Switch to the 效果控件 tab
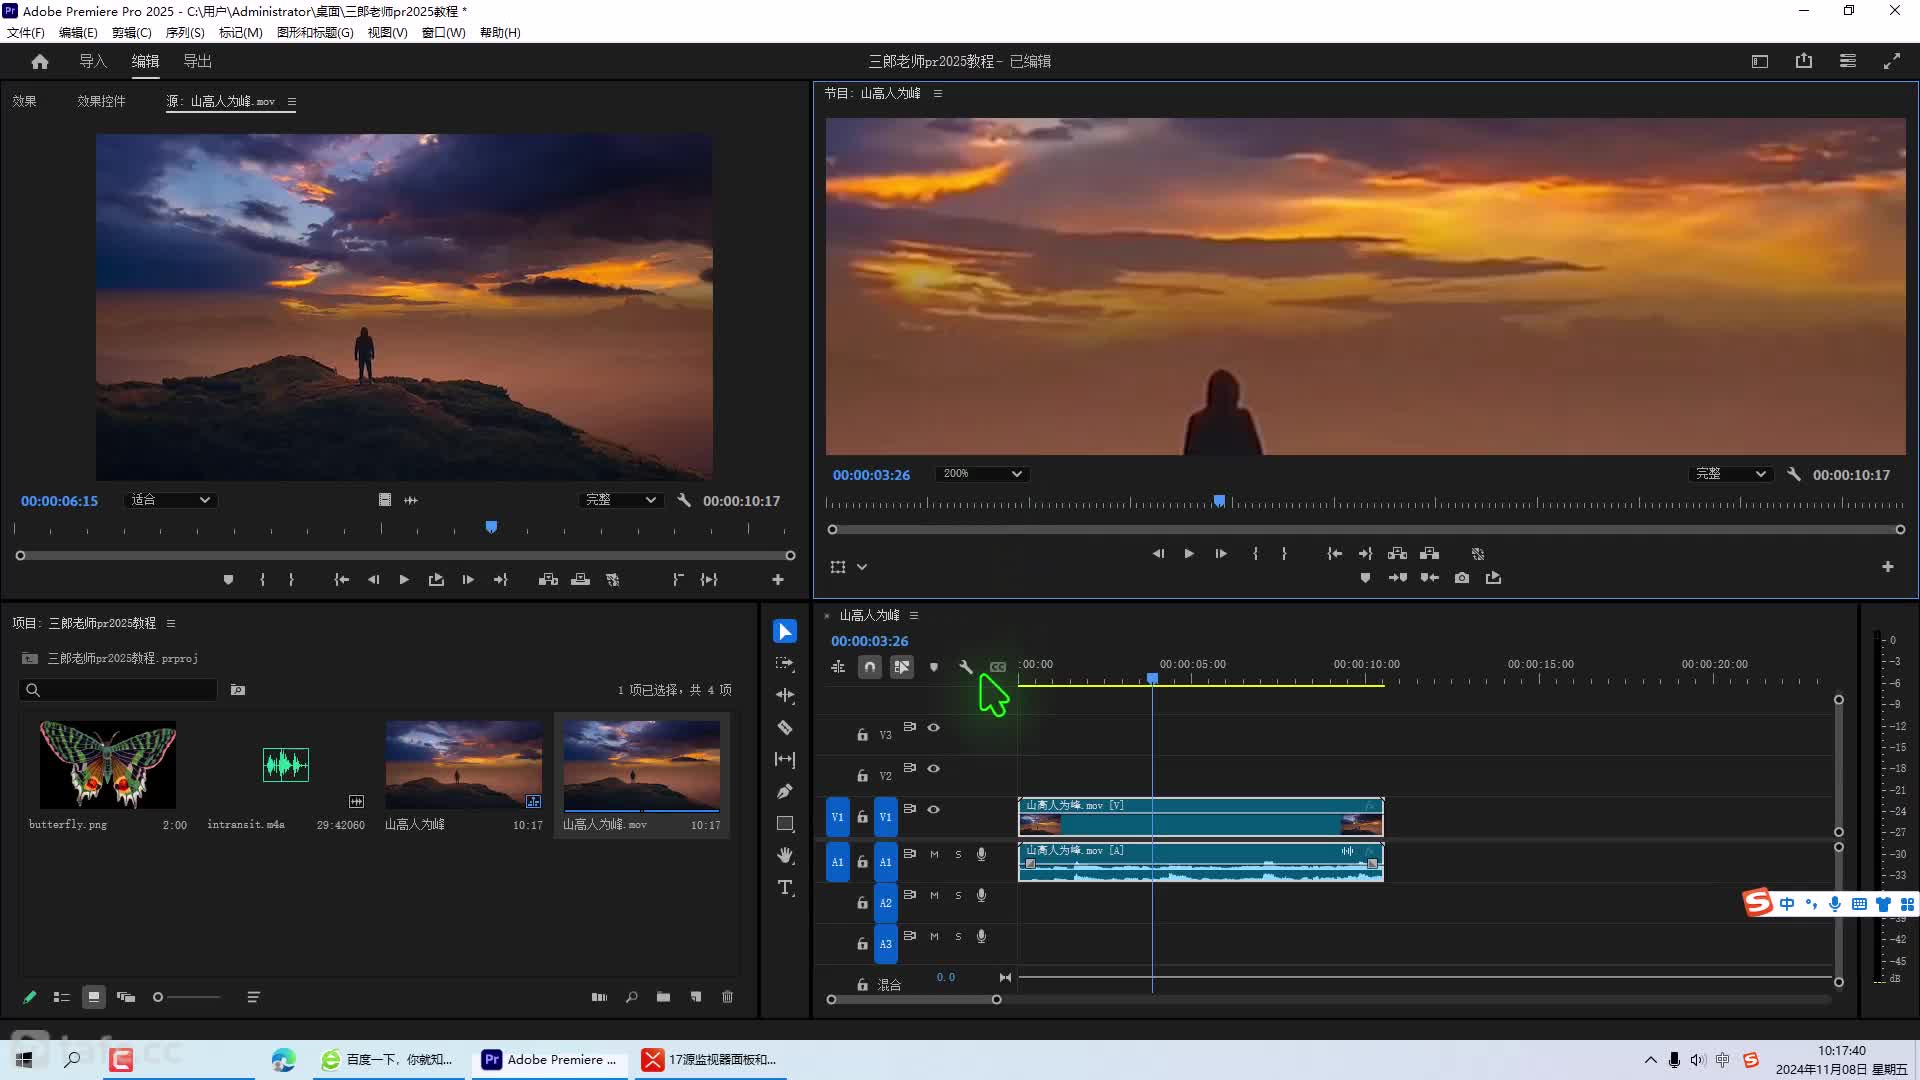Screen dimensions: 1920x1080 tap(102, 102)
